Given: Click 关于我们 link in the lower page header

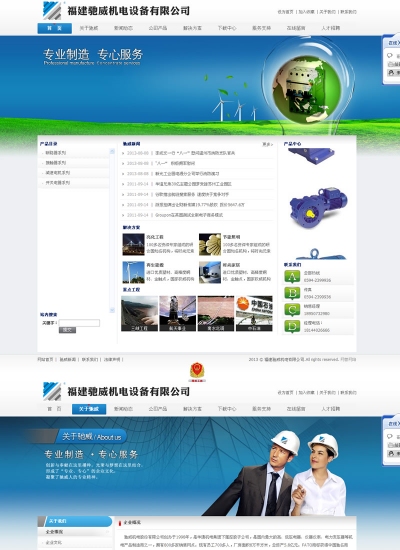Looking at the screenshot, I should click(x=327, y=393).
